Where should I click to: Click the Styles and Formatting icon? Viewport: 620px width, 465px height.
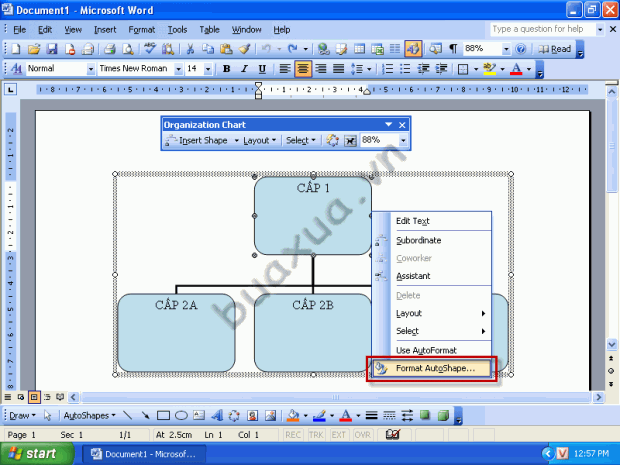click(16, 69)
